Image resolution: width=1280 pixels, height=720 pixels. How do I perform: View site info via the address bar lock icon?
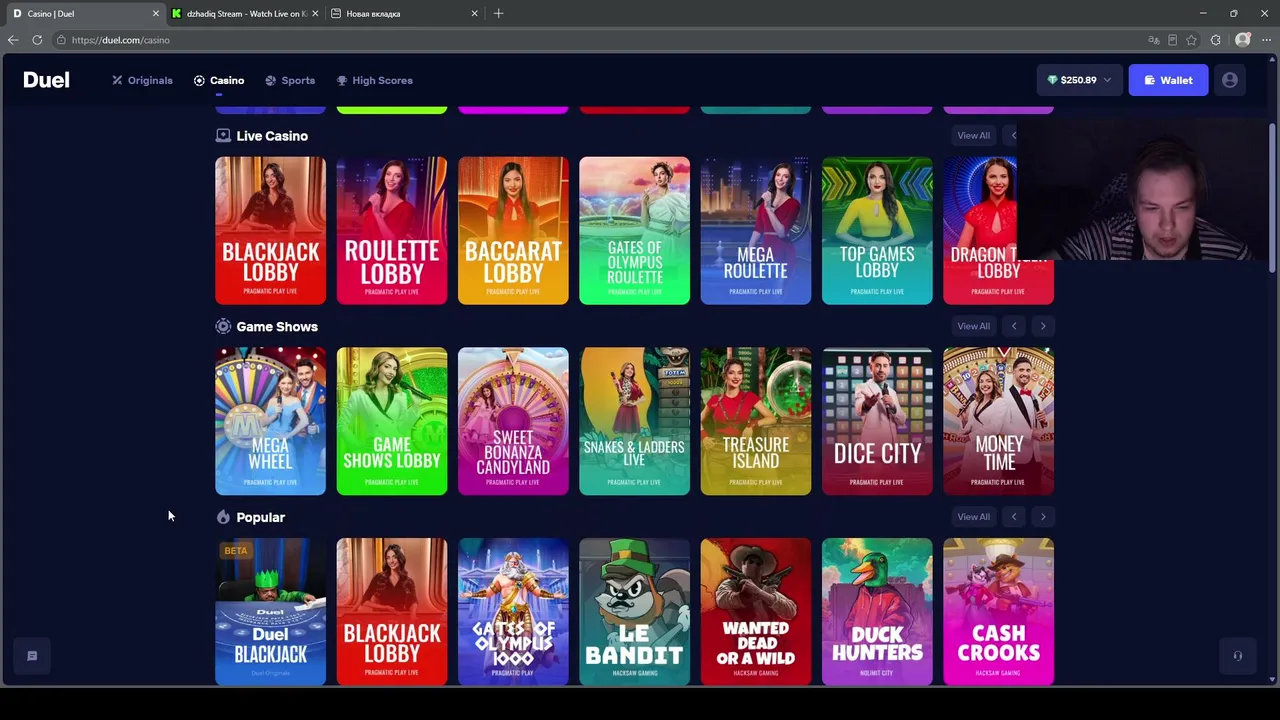click(61, 40)
